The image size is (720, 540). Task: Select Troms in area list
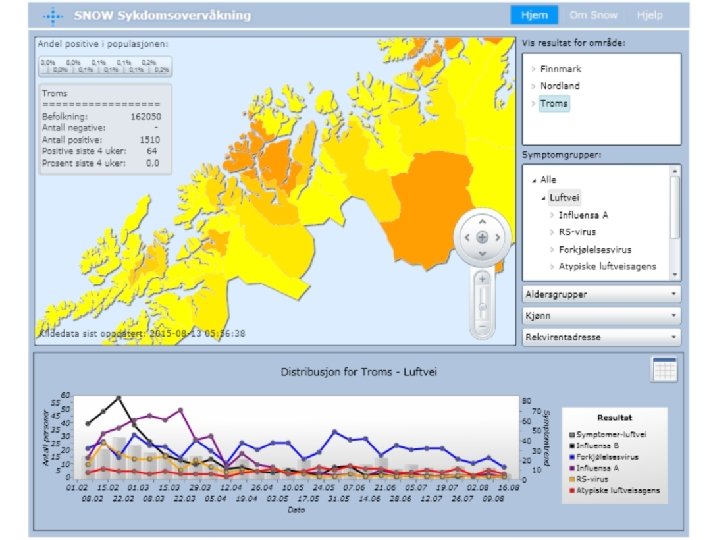tap(554, 104)
